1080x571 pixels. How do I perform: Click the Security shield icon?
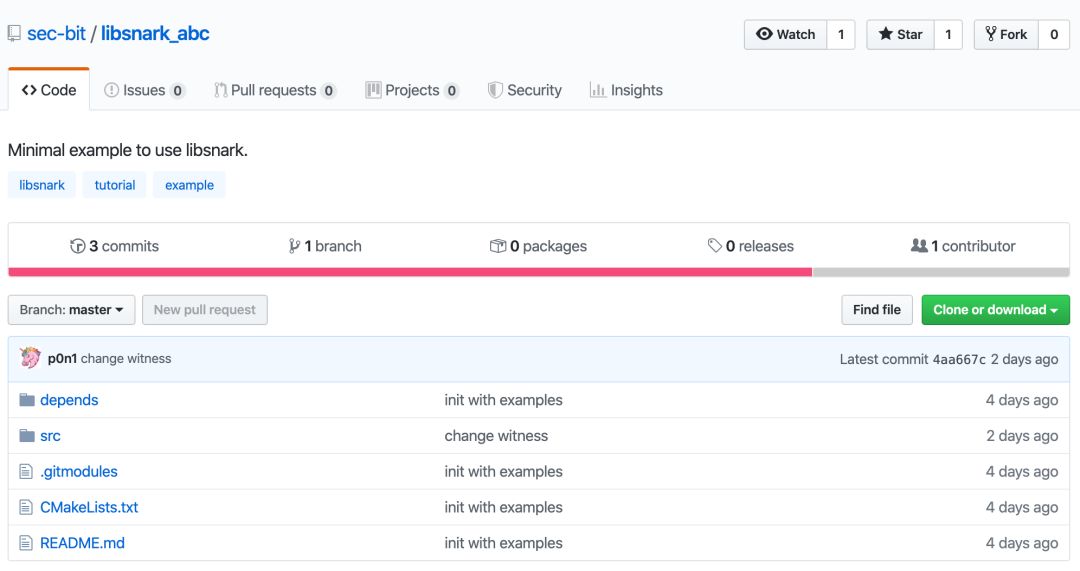[x=495, y=90]
